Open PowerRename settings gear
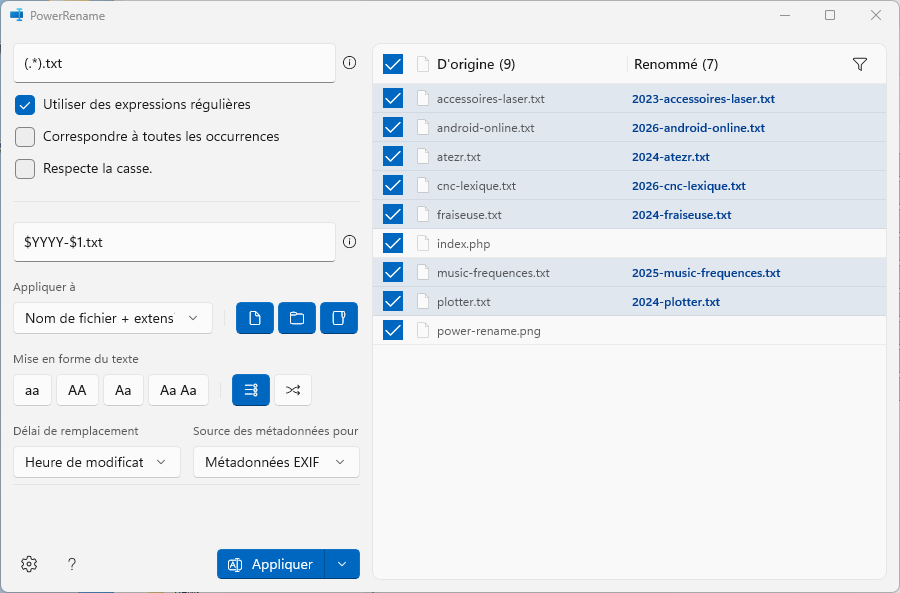Screen dimensions: 900x593 (29, 564)
